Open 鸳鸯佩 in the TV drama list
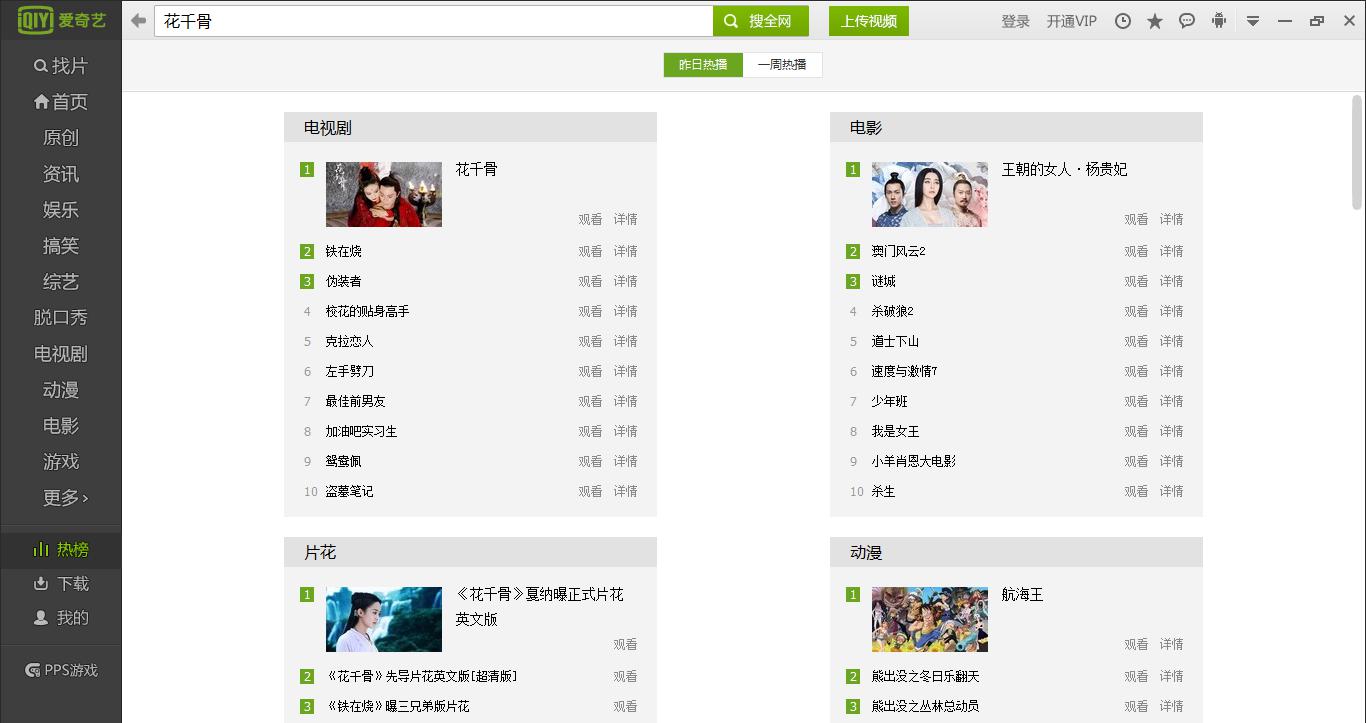The image size is (1366, 723). click(343, 461)
